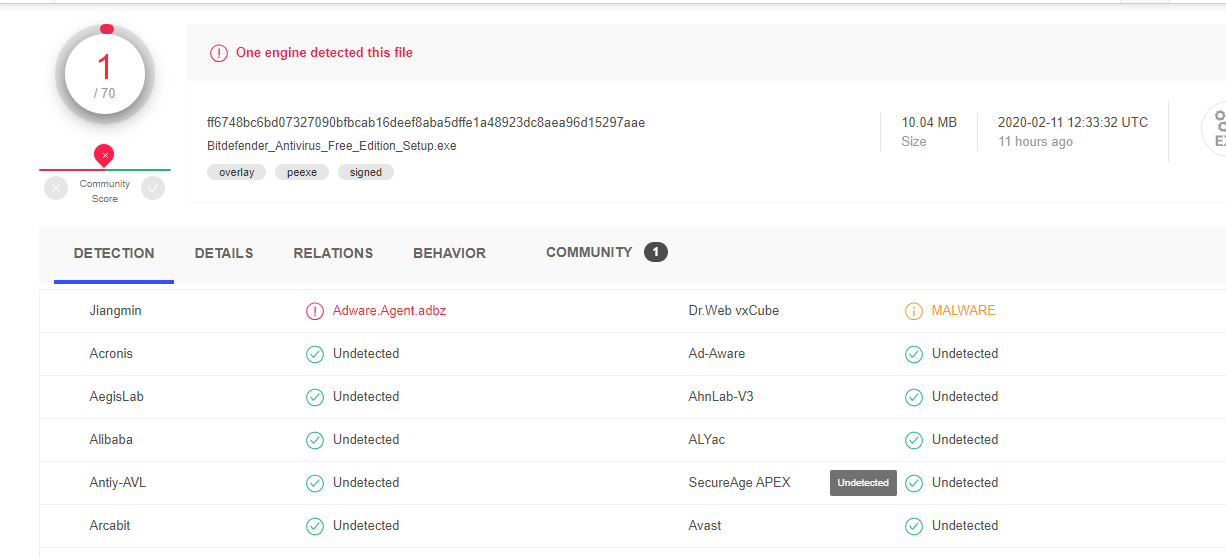Click the SecureAge APEX engine name
This screenshot has height=558, width=1226.
[x=739, y=483]
